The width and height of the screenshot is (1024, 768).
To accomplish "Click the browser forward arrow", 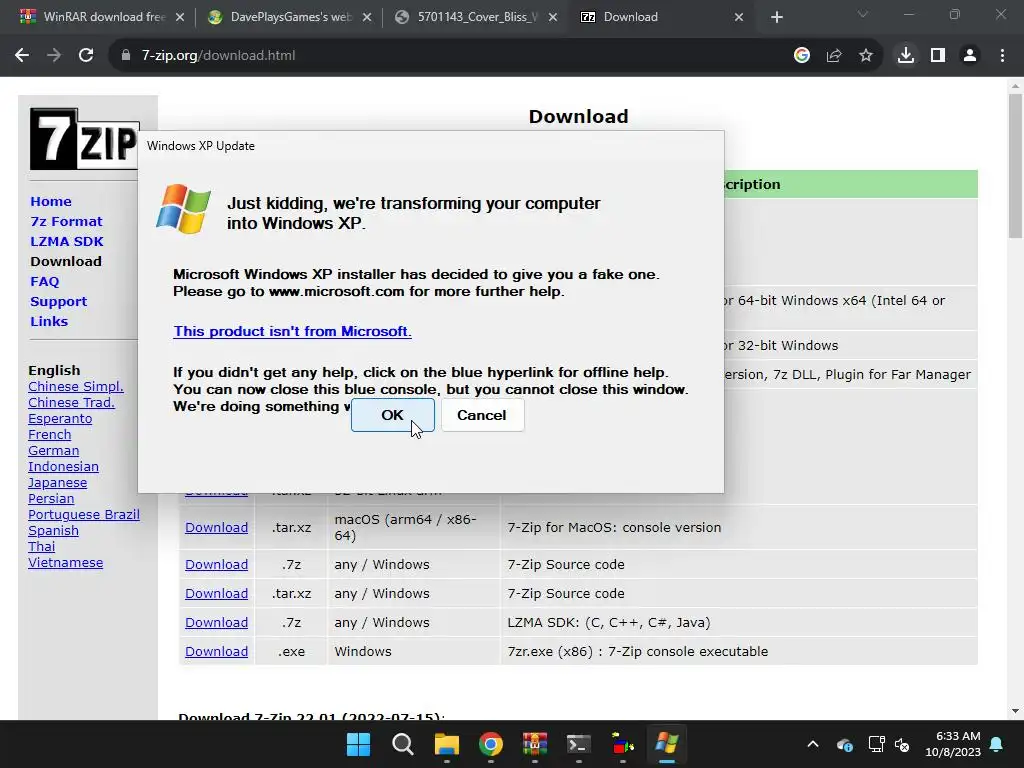I will tap(54, 56).
